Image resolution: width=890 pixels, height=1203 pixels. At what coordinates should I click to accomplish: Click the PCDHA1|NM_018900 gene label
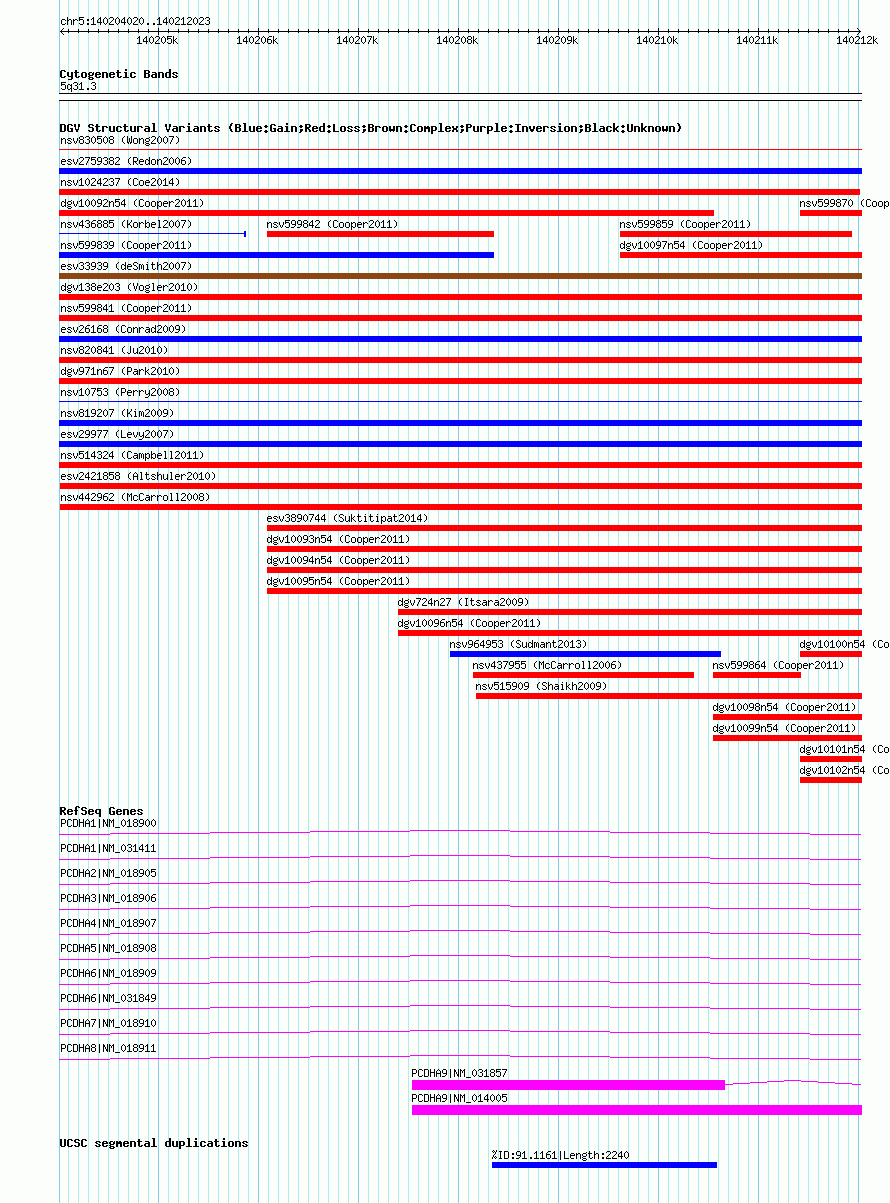108,823
